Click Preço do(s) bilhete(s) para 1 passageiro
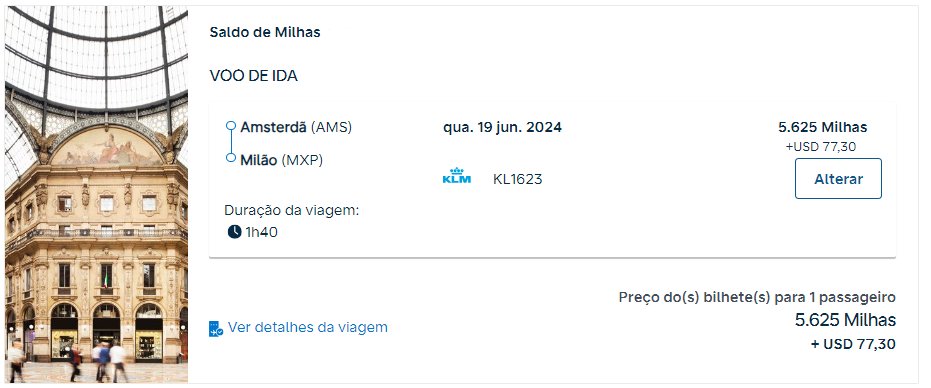Image resolution: width=931 pixels, height=388 pixels. [757, 297]
